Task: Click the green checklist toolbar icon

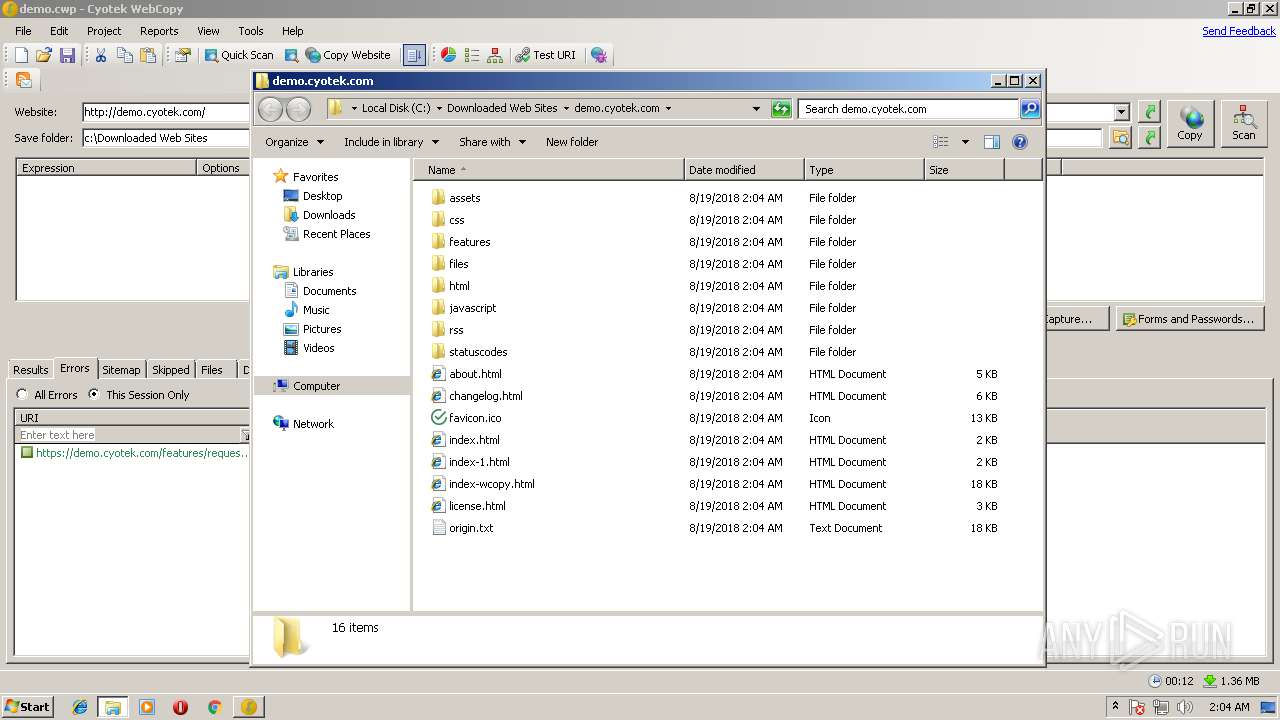Action: pos(472,55)
